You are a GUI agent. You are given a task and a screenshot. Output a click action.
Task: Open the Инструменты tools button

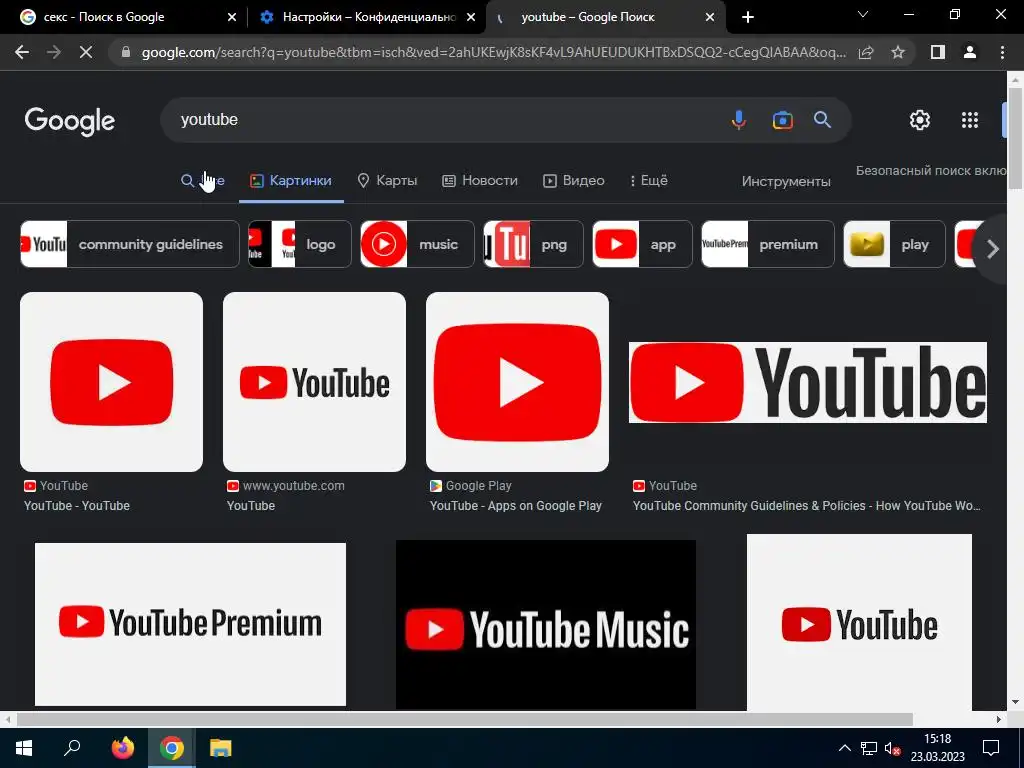tap(786, 182)
